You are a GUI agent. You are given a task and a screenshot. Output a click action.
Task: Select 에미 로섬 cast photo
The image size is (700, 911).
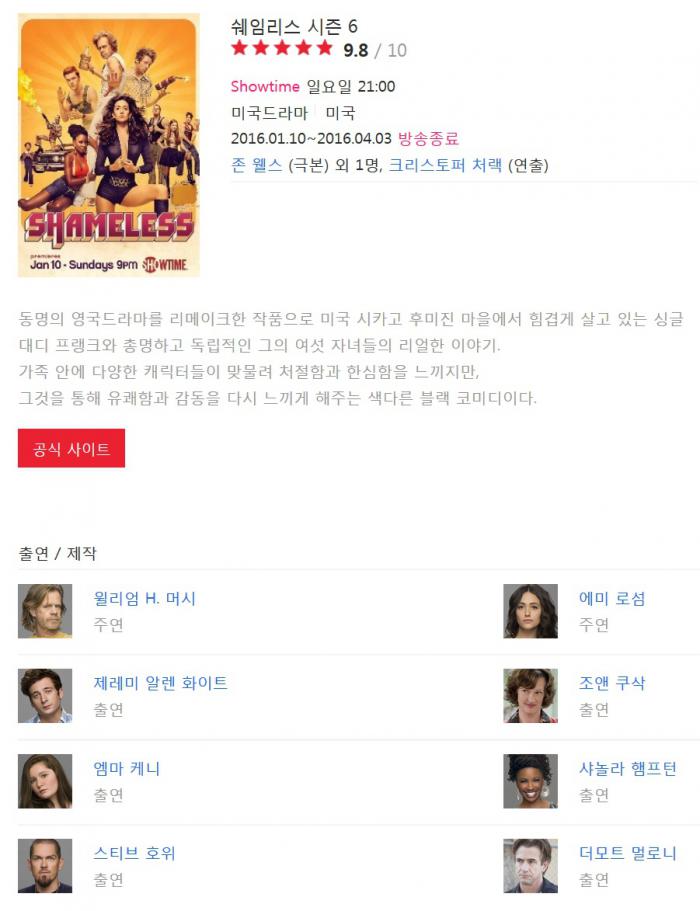[x=530, y=611]
